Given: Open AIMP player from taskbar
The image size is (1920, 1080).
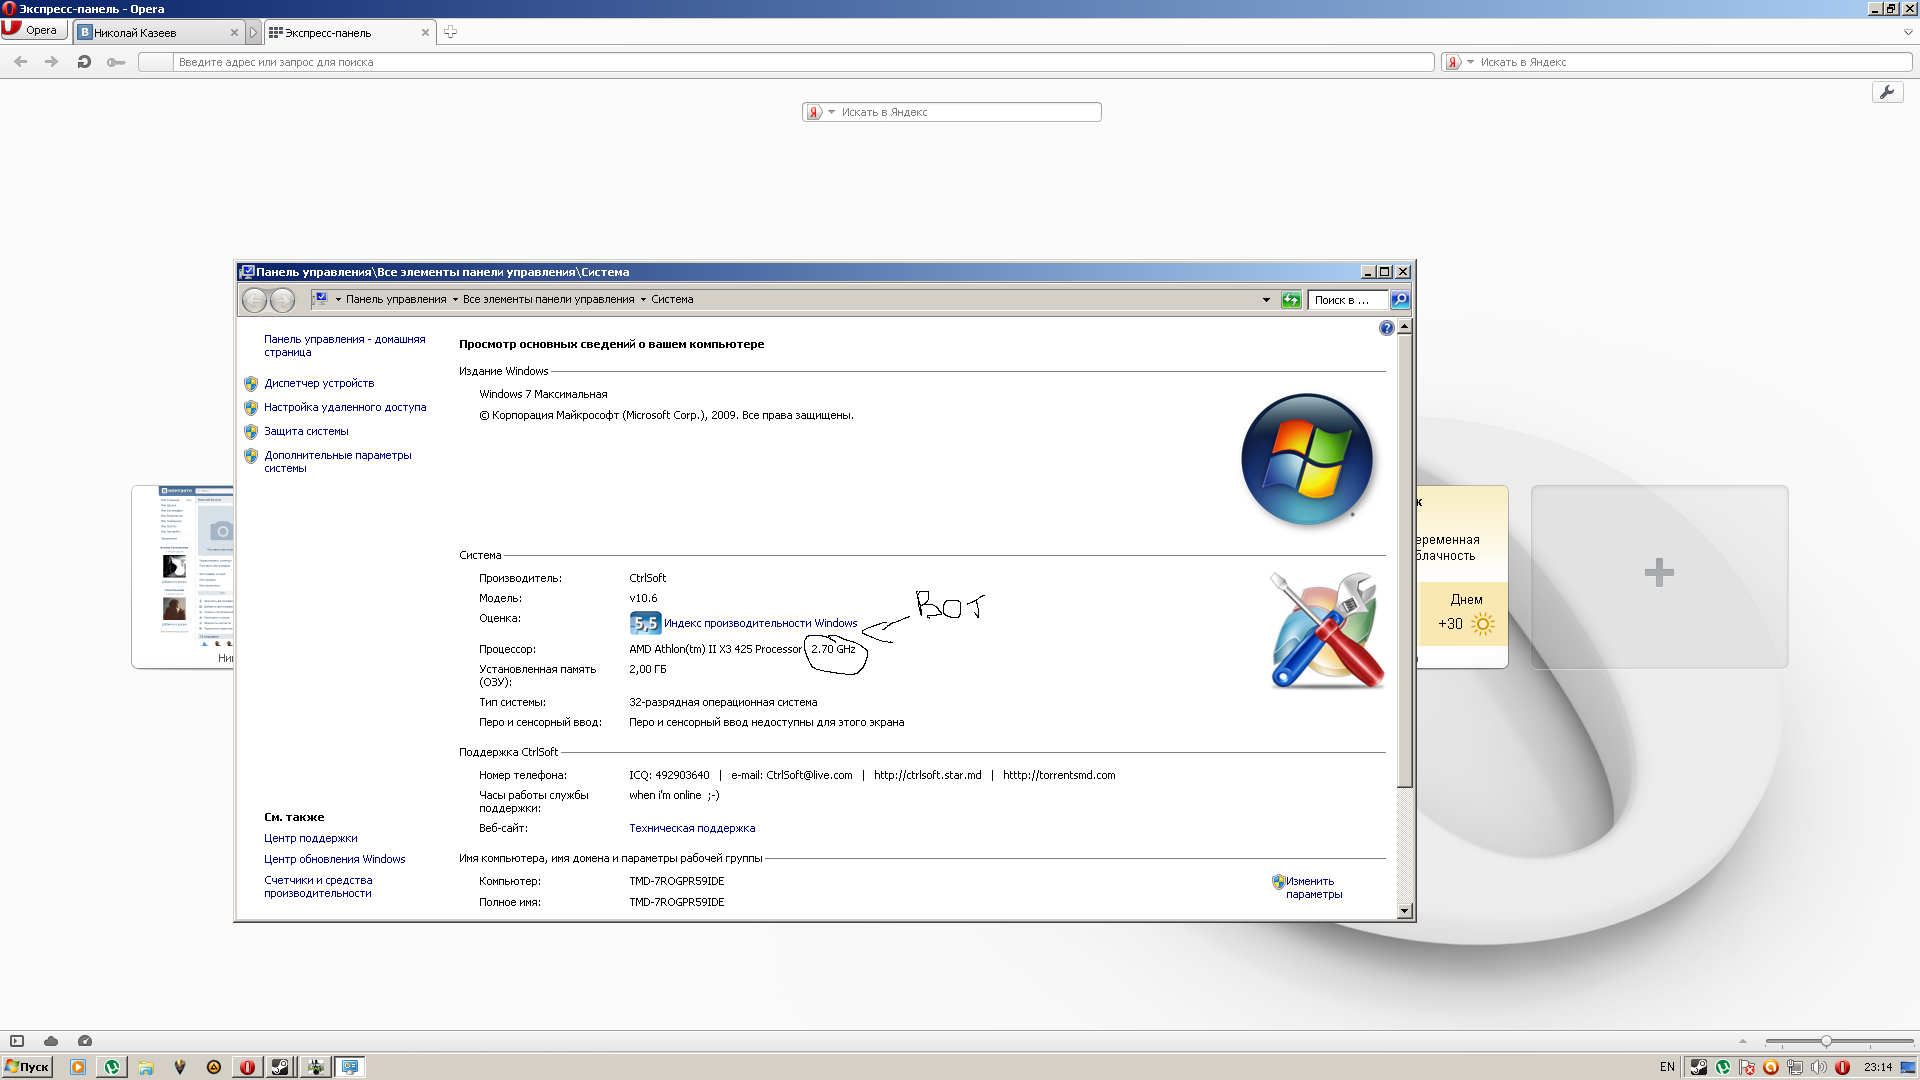Looking at the screenshot, I should [x=214, y=1067].
